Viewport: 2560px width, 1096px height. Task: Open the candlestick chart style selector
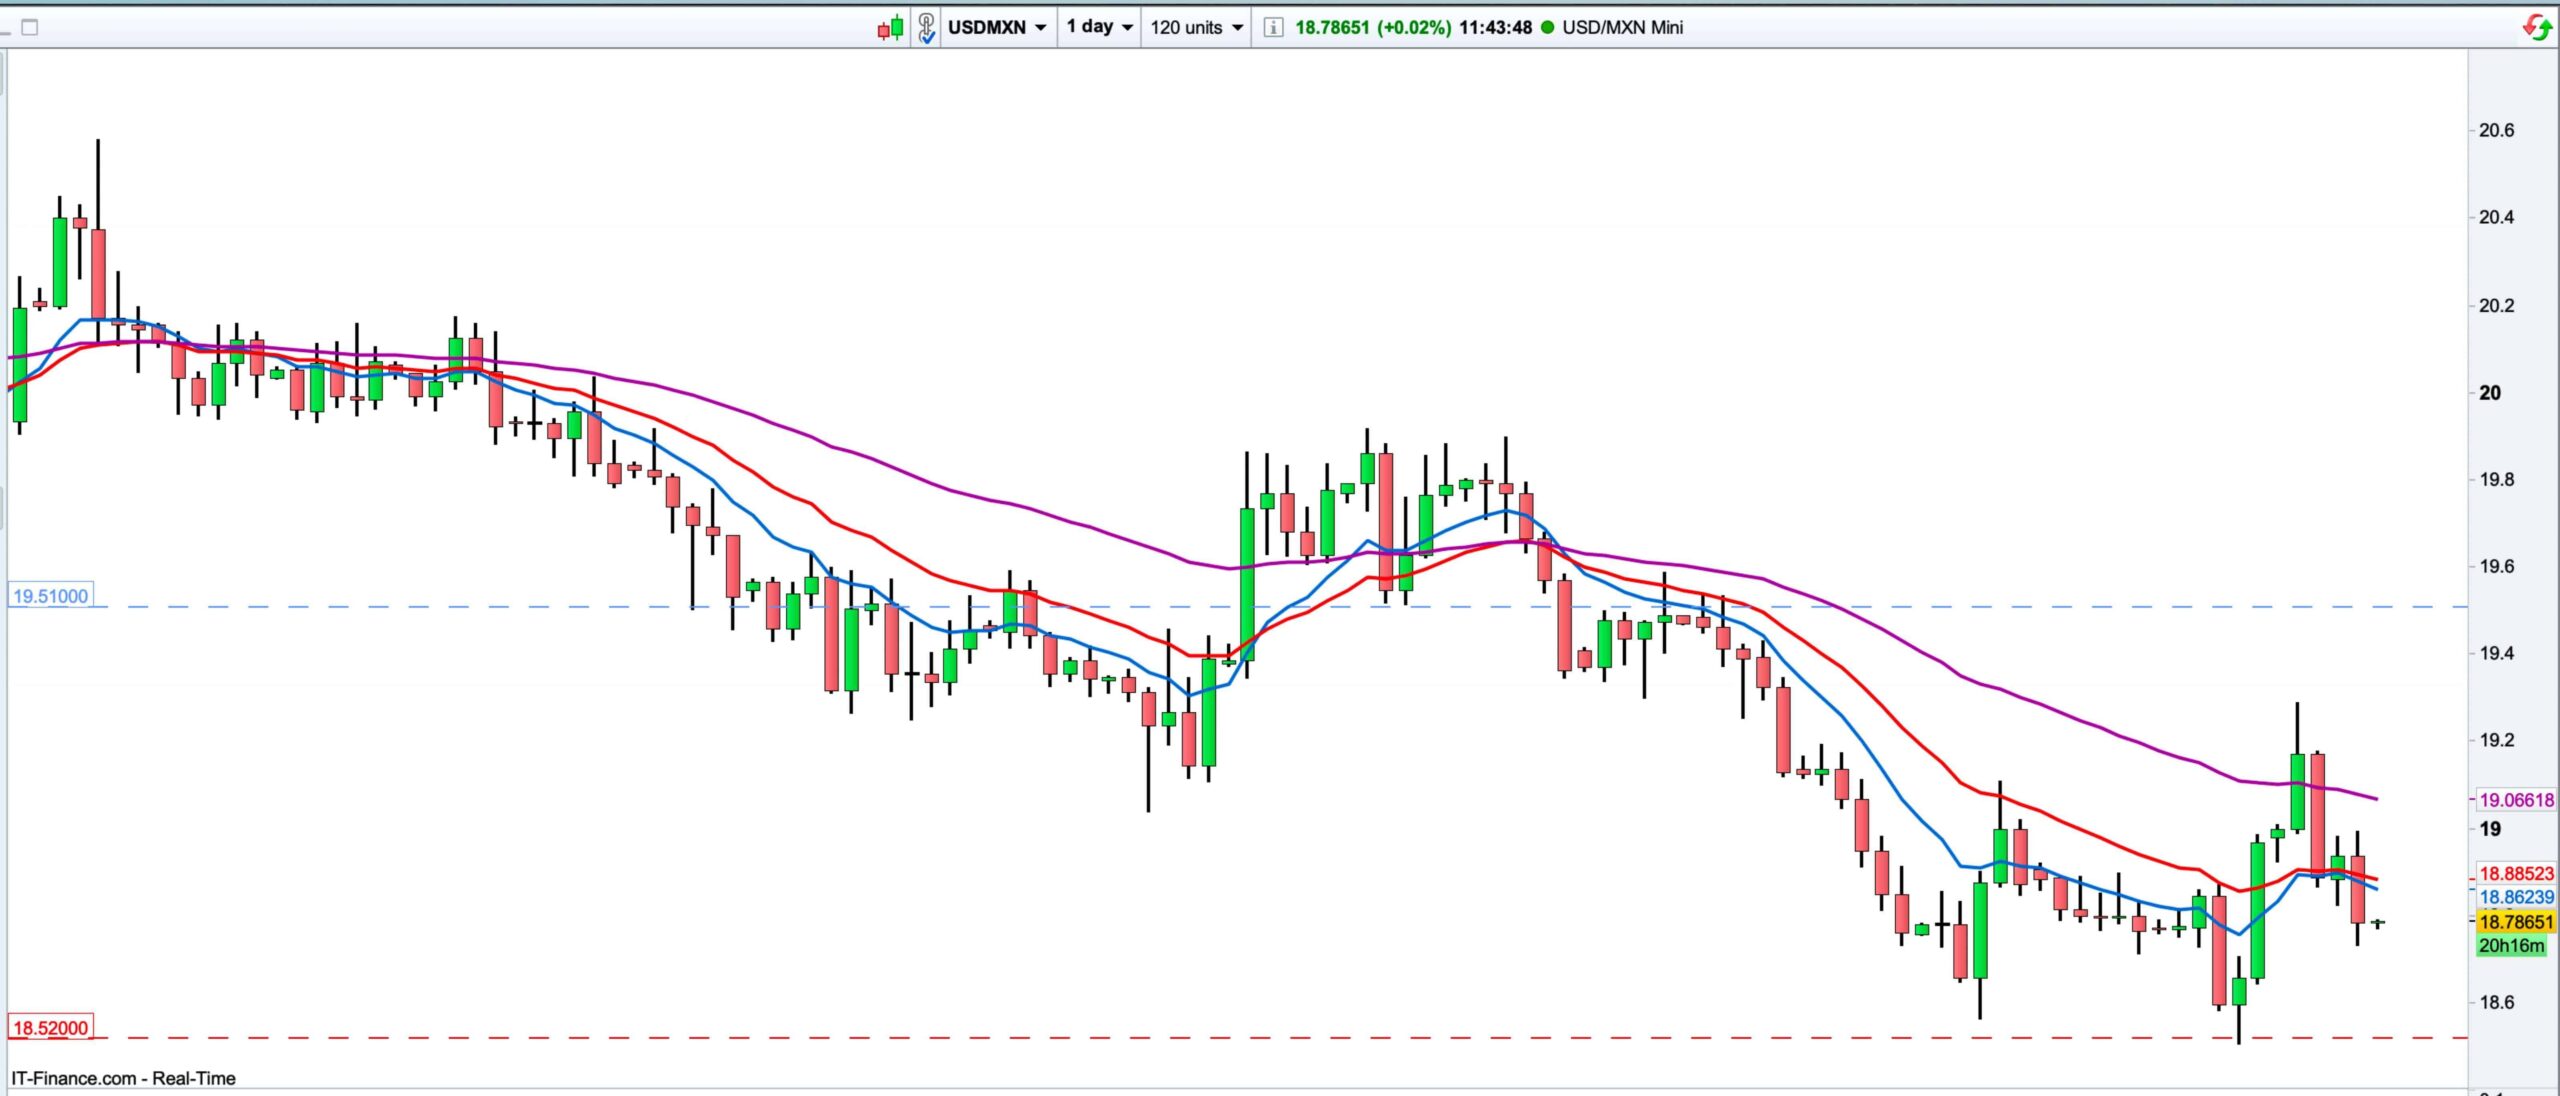click(890, 27)
